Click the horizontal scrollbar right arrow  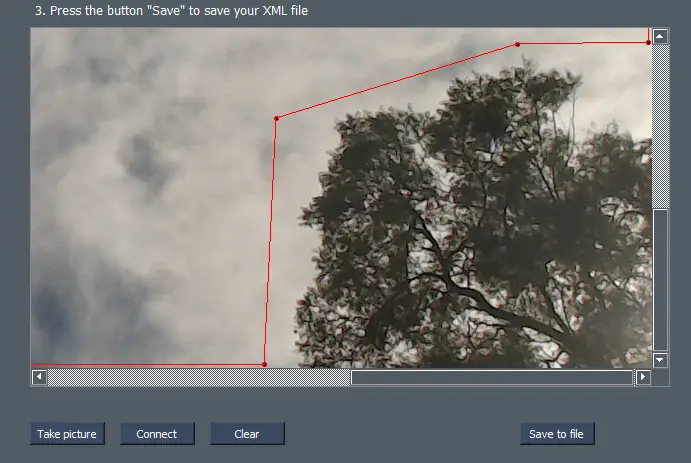point(643,377)
